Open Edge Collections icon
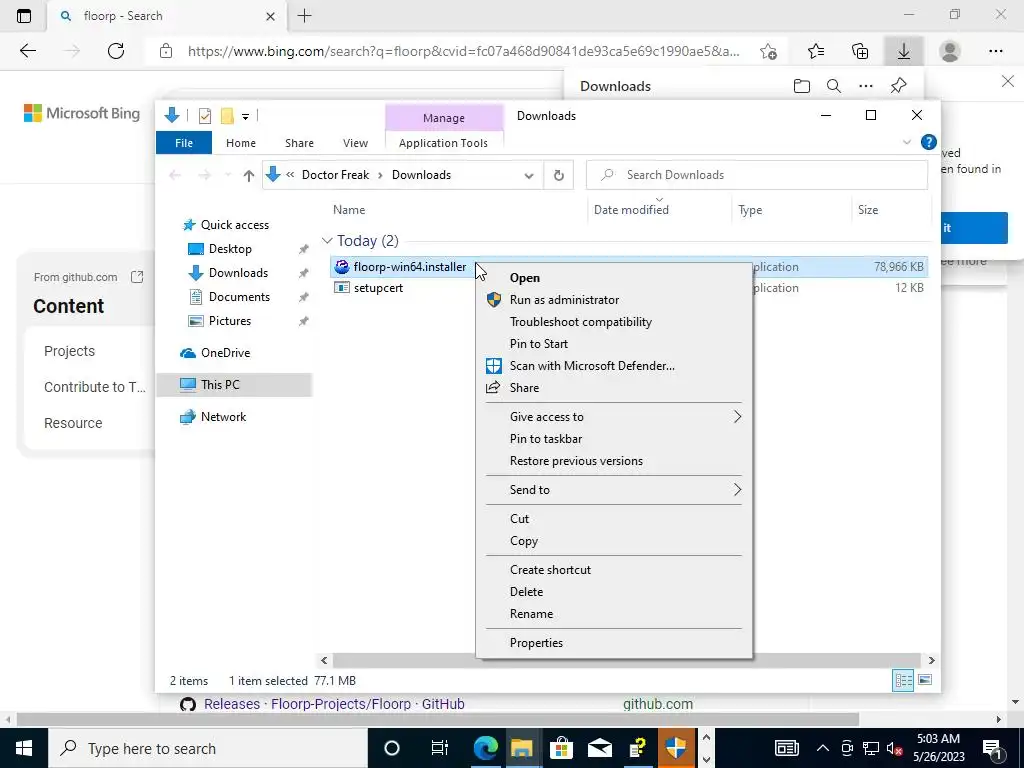Viewport: 1024px width, 768px height. pos(860,51)
